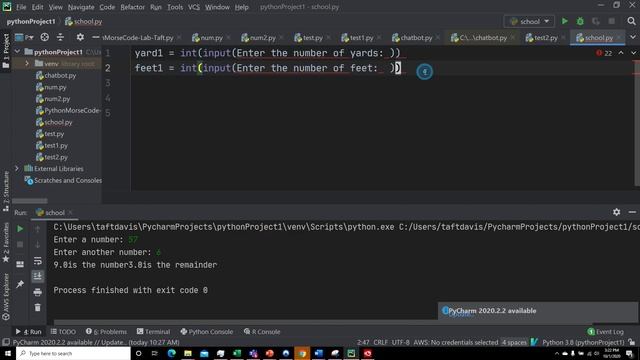Print console output with printer icon
Viewport: 640px width, 360px height.
(x=38, y=292)
